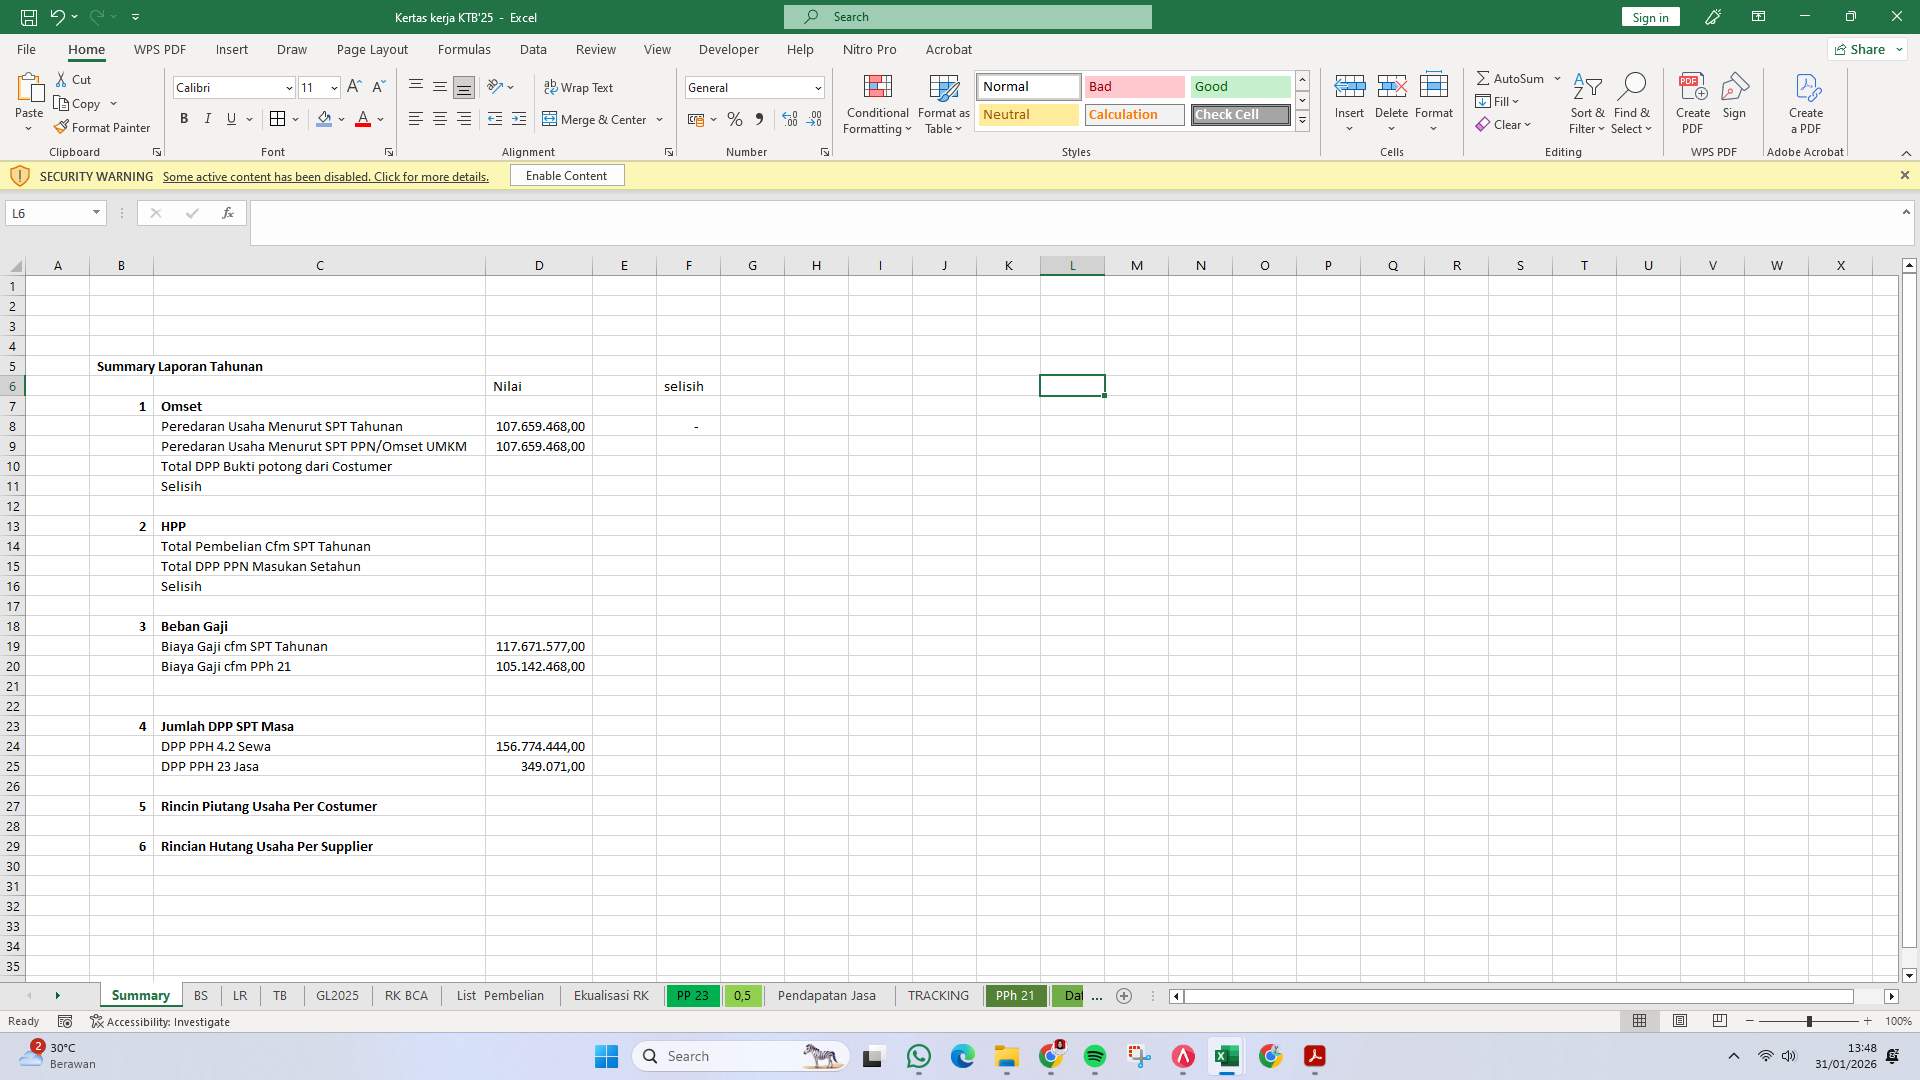Open the security warning details link

pyautogui.click(x=326, y=176)
